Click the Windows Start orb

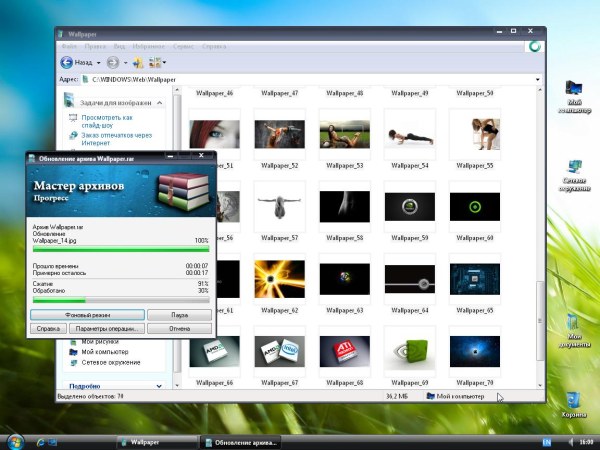[x=16, y=441]
